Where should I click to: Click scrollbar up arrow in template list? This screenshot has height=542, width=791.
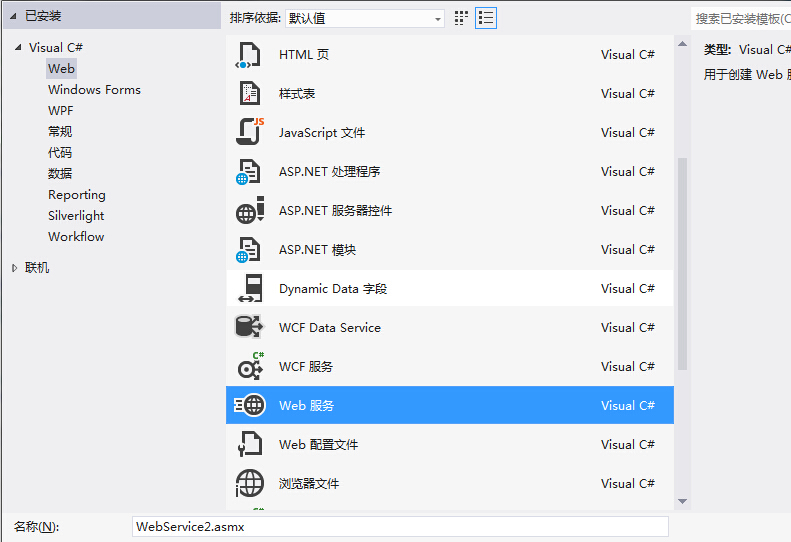tap(683, 44)
